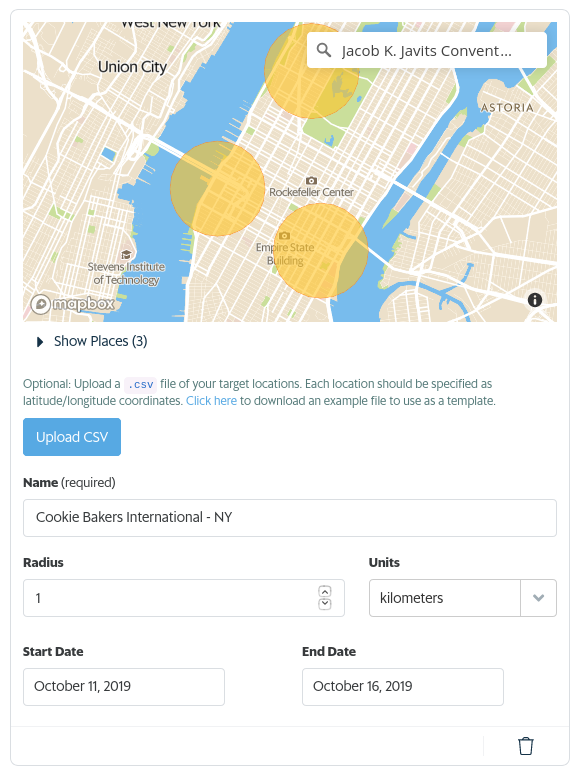Image resolution: width=579 pixels, height=775 pixels.
Task: Open the map attribution info icon
Action: [534, 300]
